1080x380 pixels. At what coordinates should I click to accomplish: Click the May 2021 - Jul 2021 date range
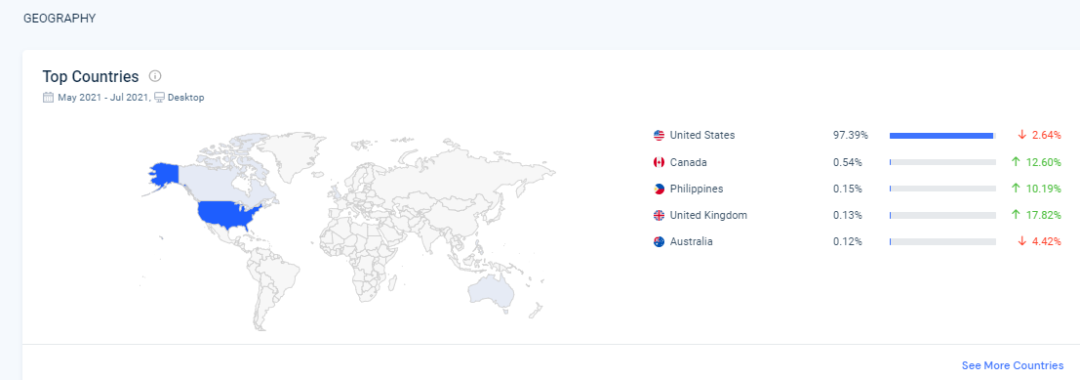103,97
